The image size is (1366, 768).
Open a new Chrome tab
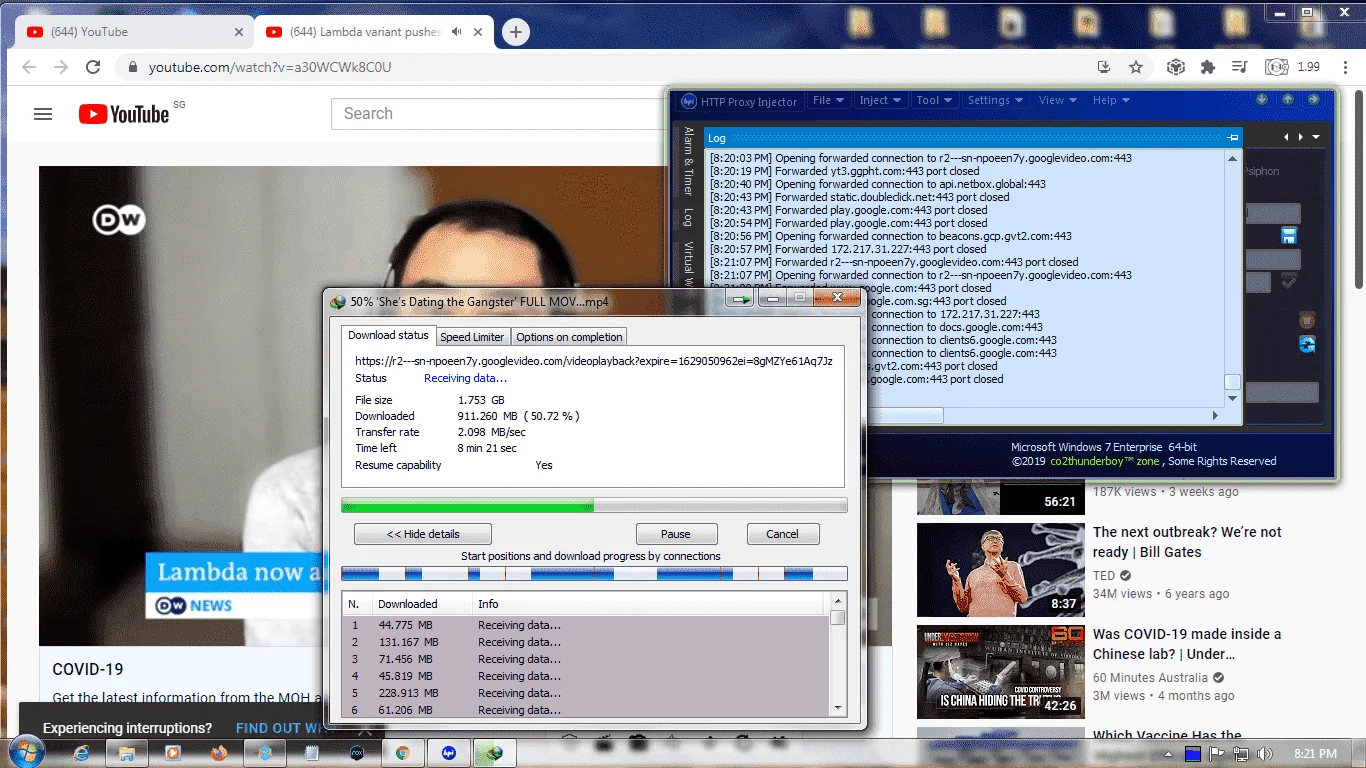click(x=515, y=32)
